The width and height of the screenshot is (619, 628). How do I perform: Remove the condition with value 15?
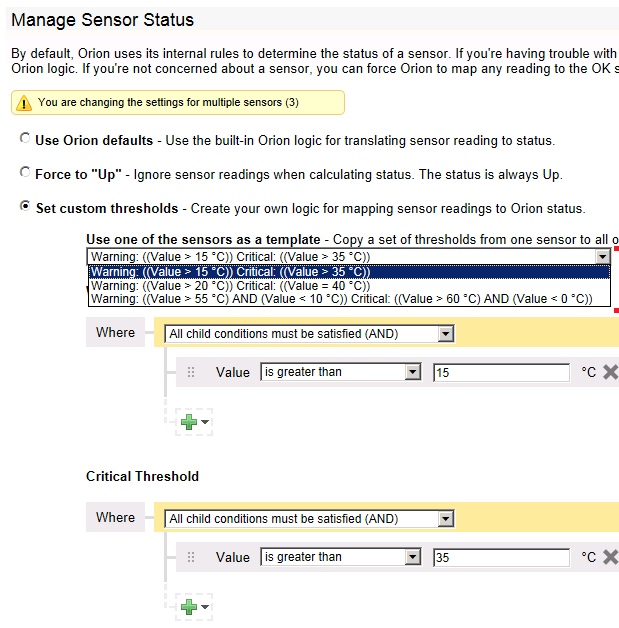[x=611, y=372]
